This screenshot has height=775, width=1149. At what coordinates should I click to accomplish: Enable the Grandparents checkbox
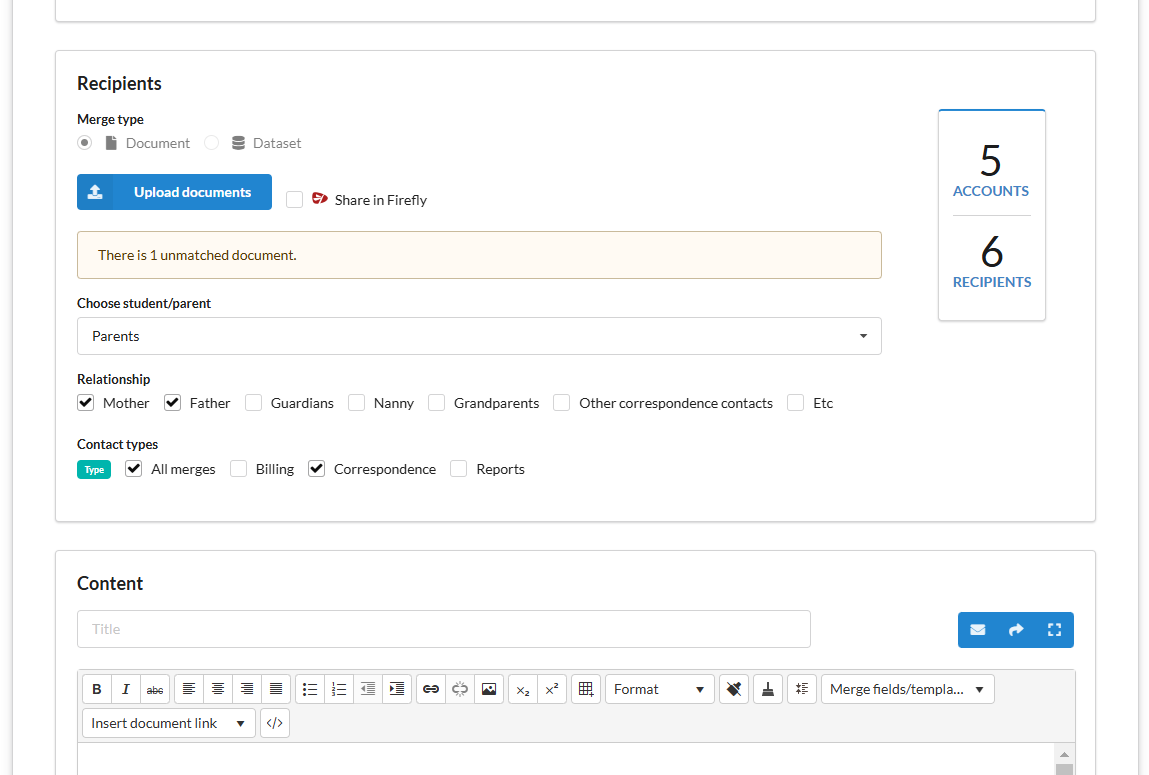coord(436,401)
